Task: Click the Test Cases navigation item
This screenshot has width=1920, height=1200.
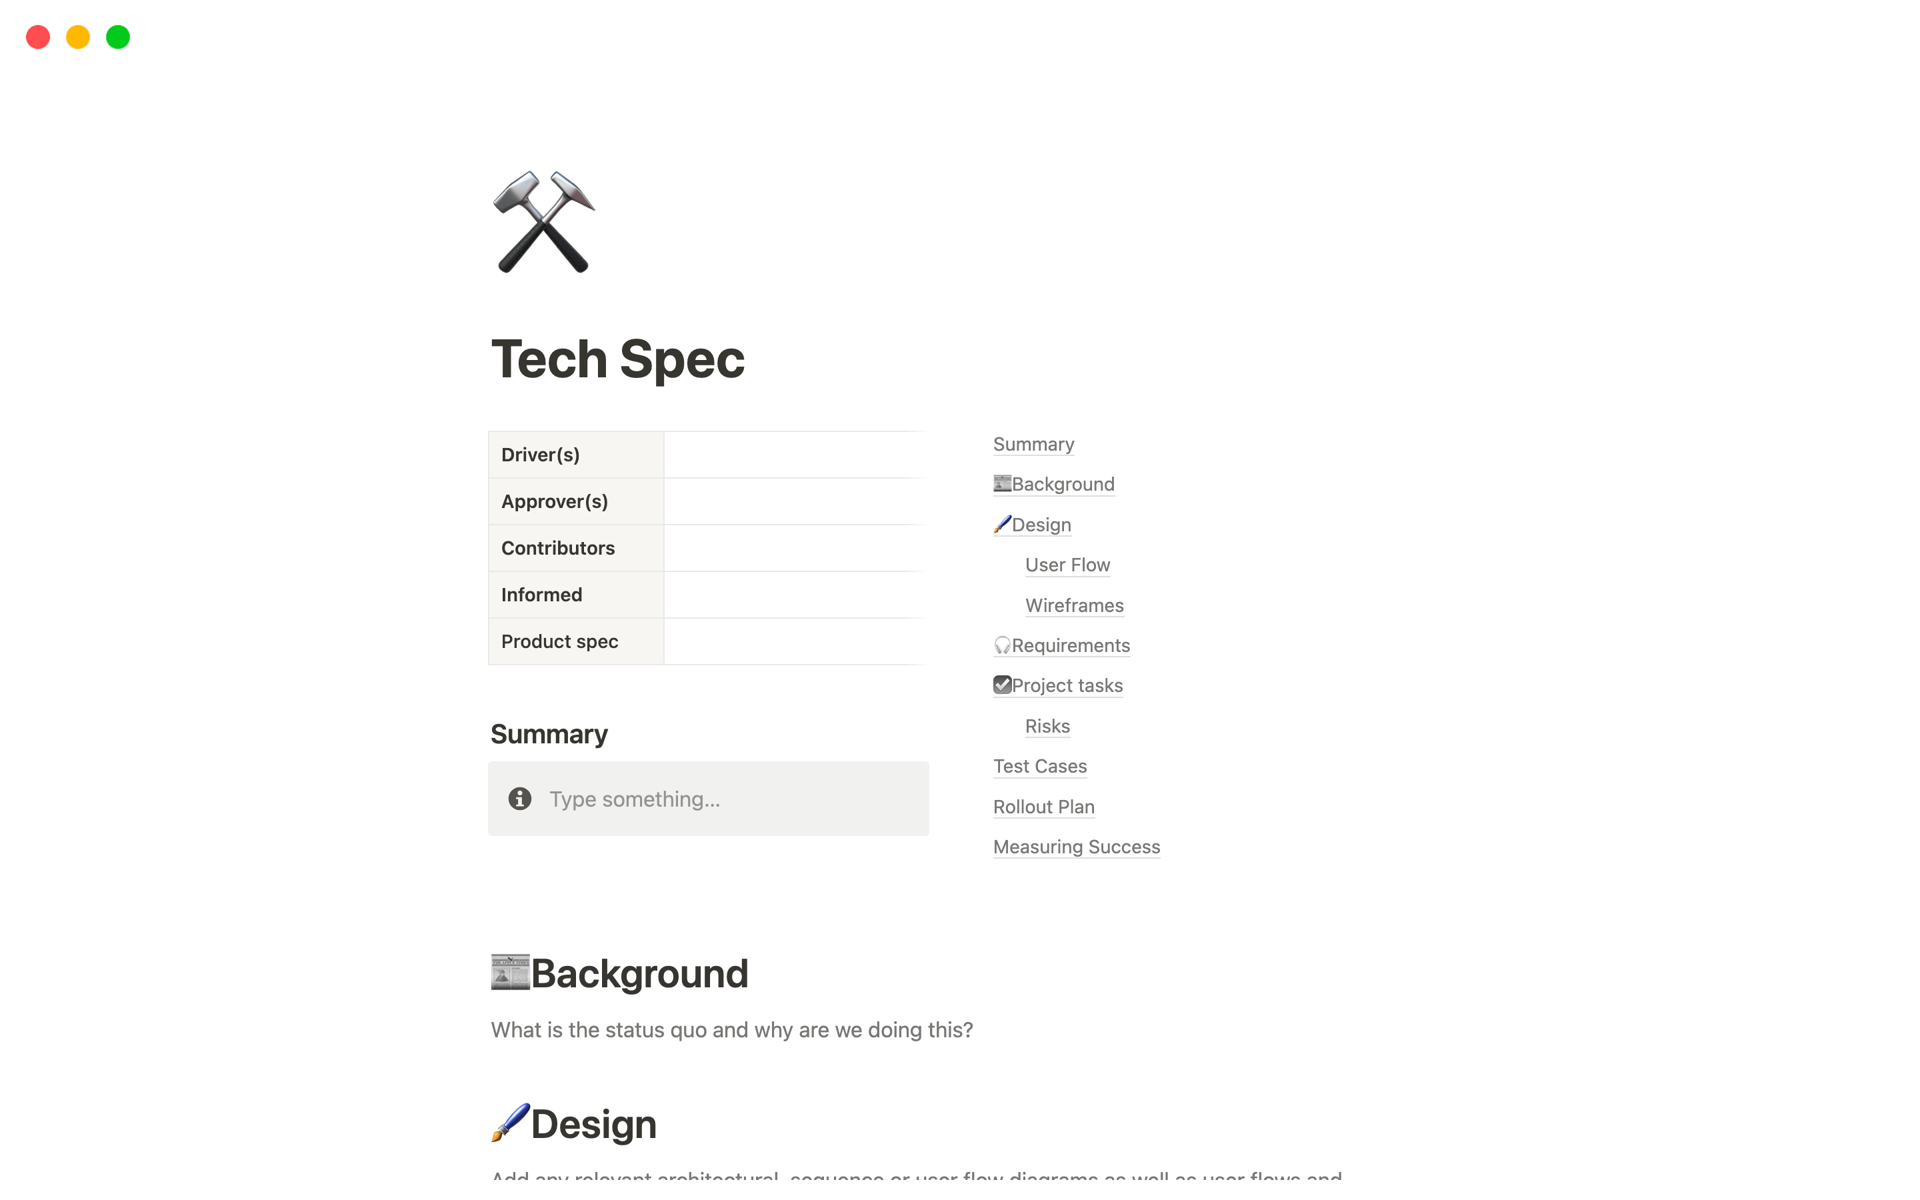Action: point(1039,766)
